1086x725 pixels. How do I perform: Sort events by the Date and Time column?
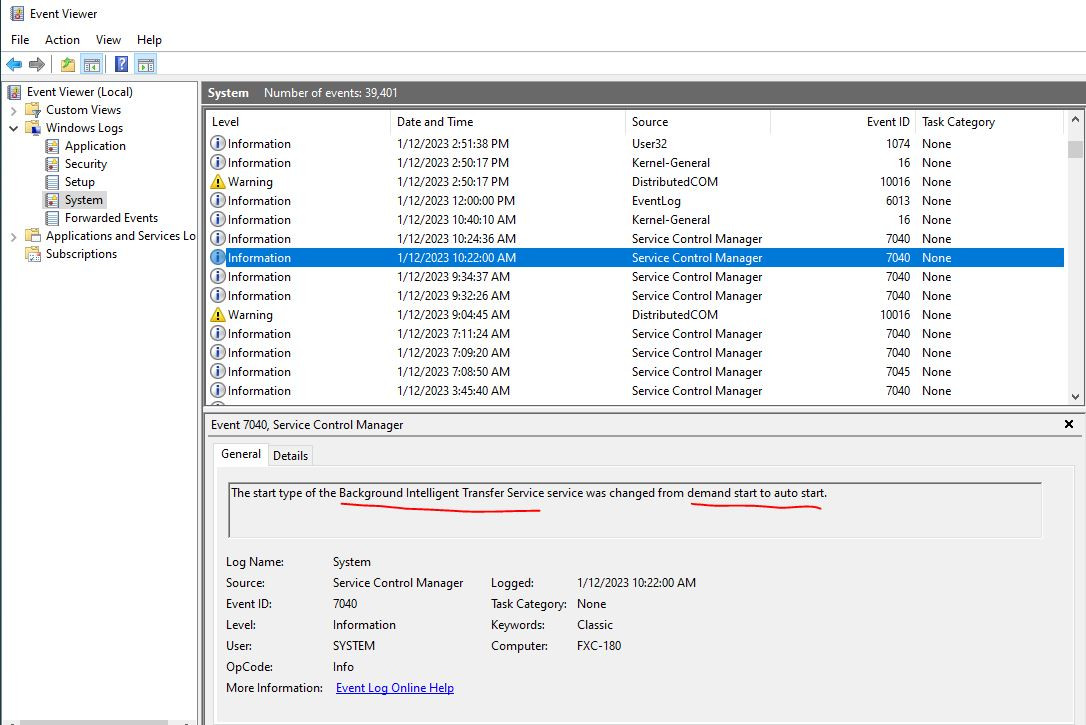437,121
